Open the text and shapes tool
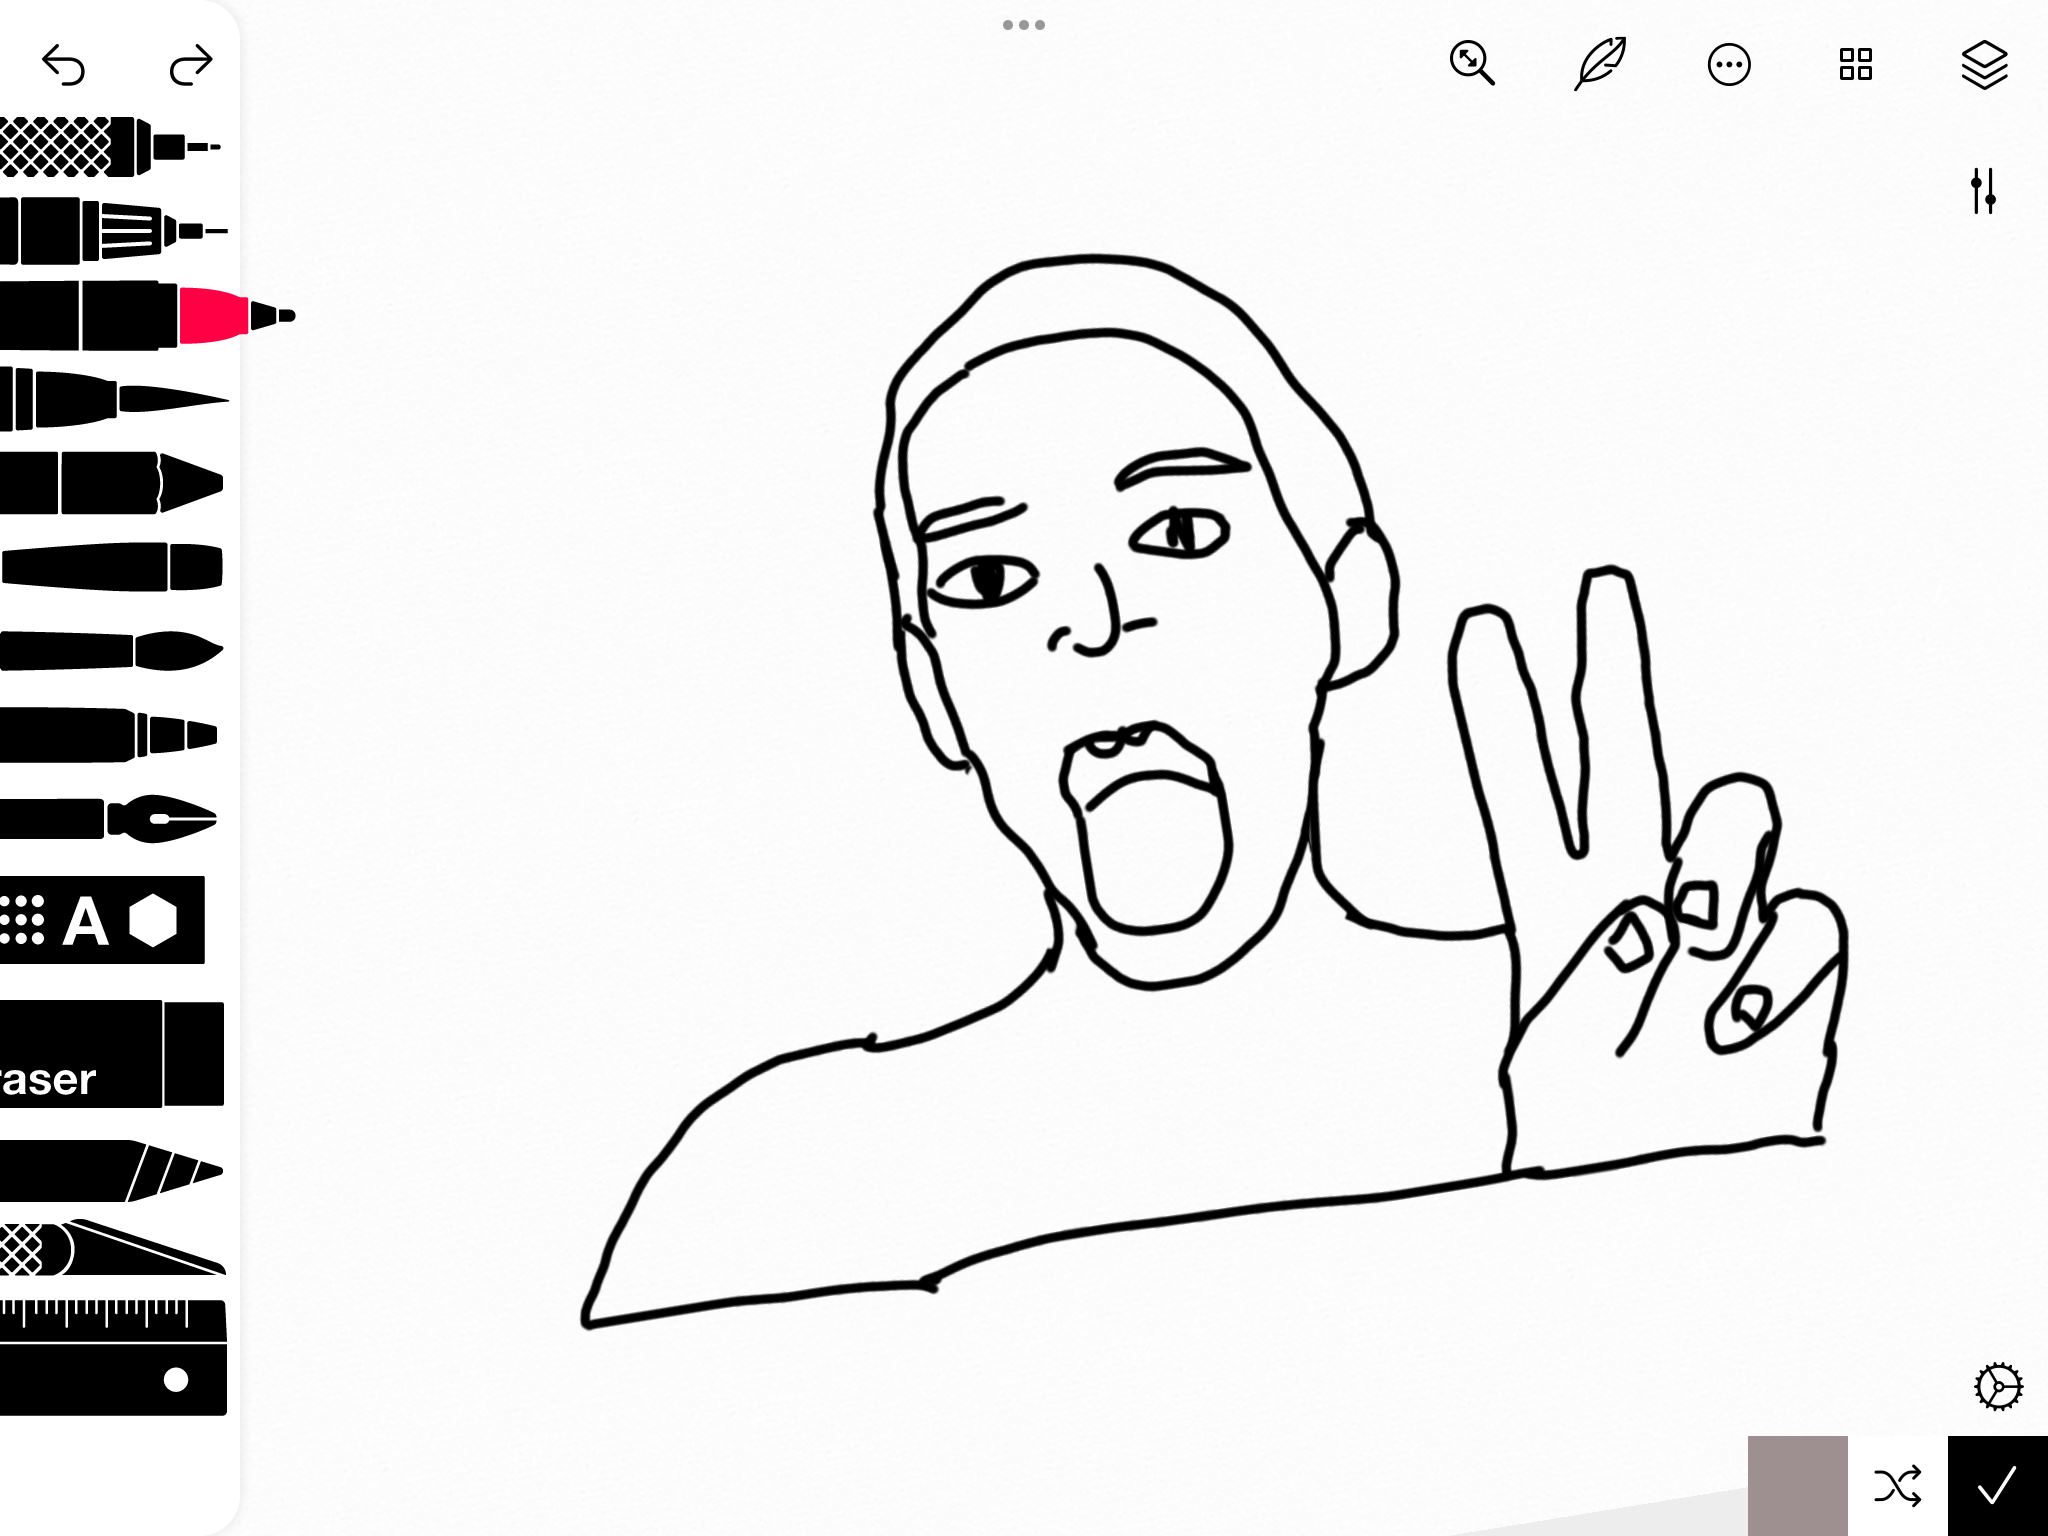The image size is (2048, 1536). [100, 920]
